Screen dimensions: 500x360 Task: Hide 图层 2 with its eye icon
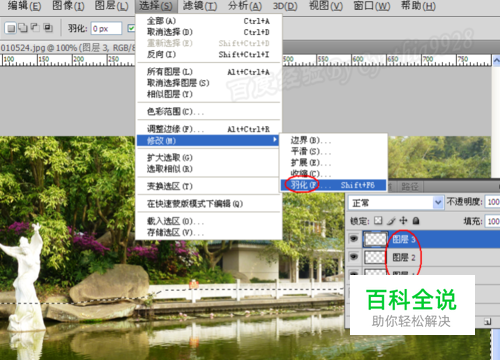point(354,257)
